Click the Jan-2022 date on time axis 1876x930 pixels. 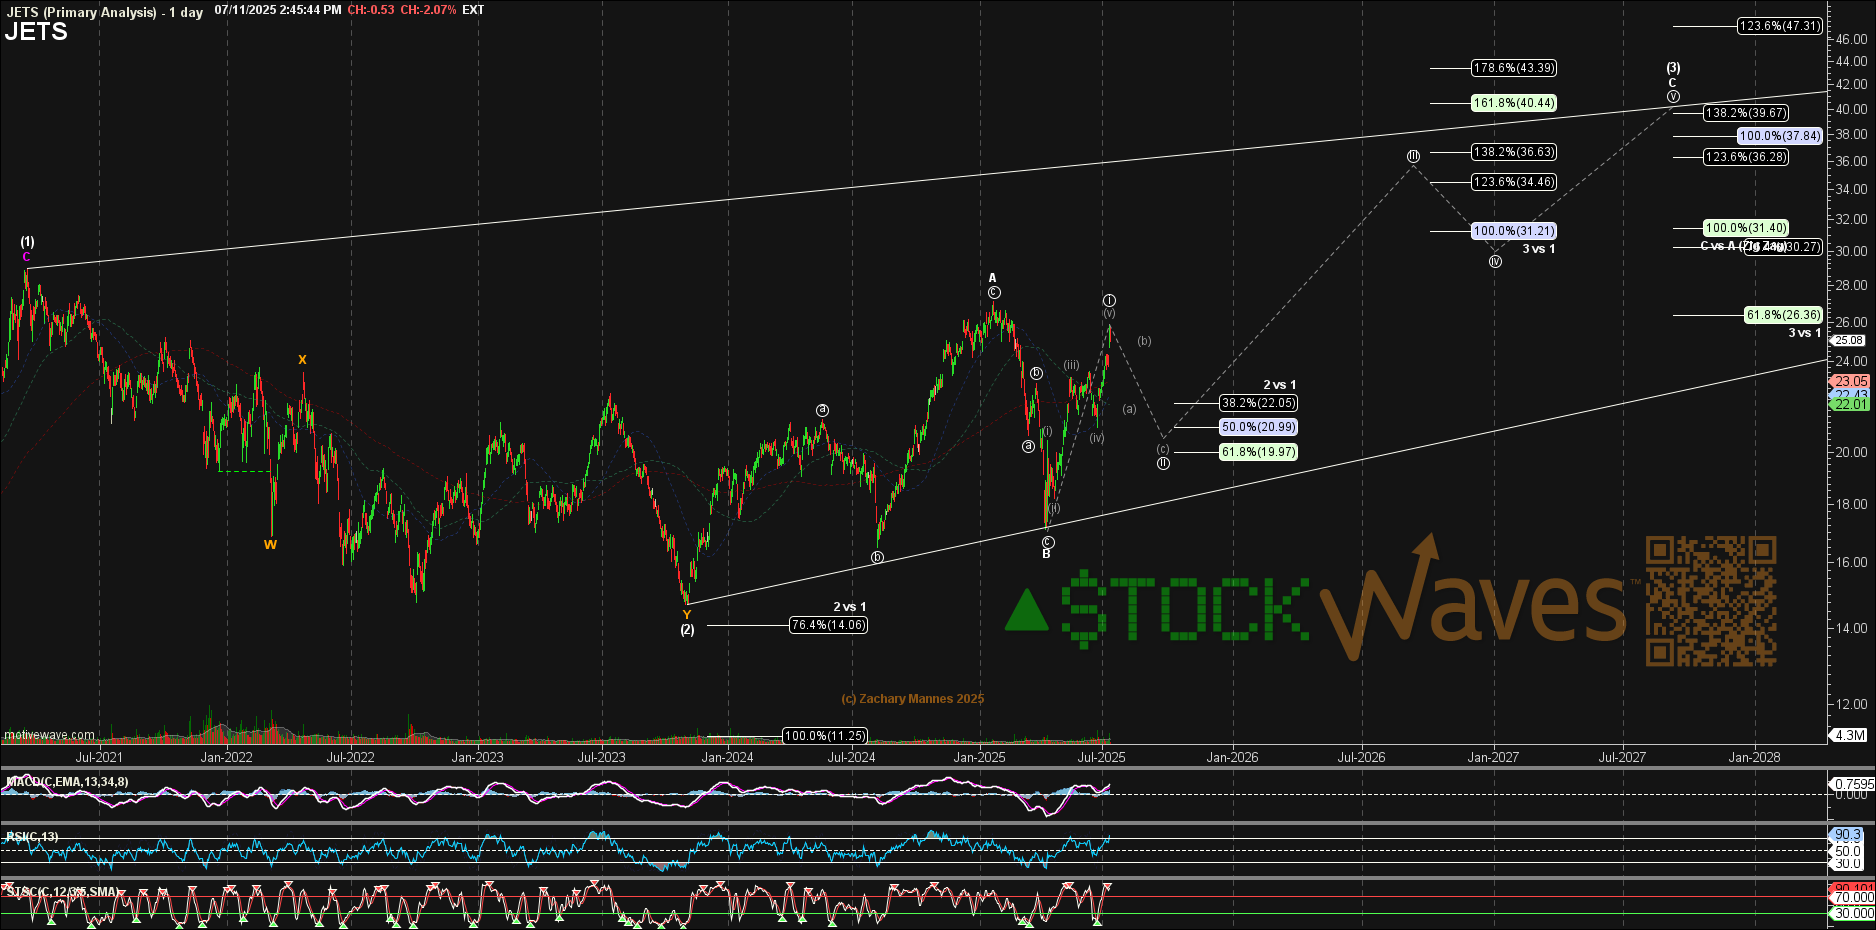pyautogui.click(x=226, y=757)
